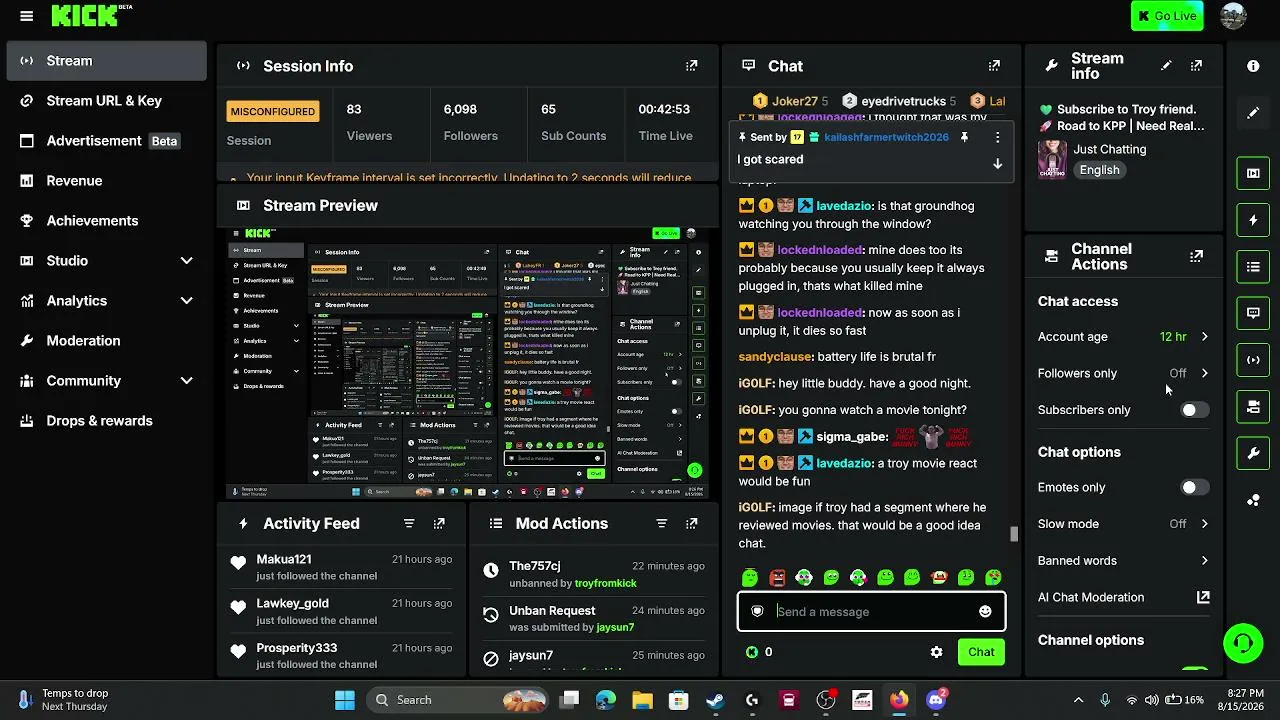Open jaysun7 link under Unban Request
Screen dimensions: 1280x720
point(615,627)
